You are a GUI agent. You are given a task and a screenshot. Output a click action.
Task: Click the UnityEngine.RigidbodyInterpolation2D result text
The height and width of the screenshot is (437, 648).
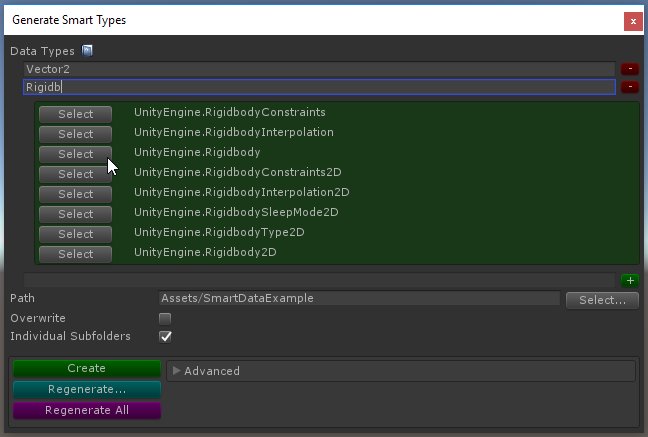point(241,192)
